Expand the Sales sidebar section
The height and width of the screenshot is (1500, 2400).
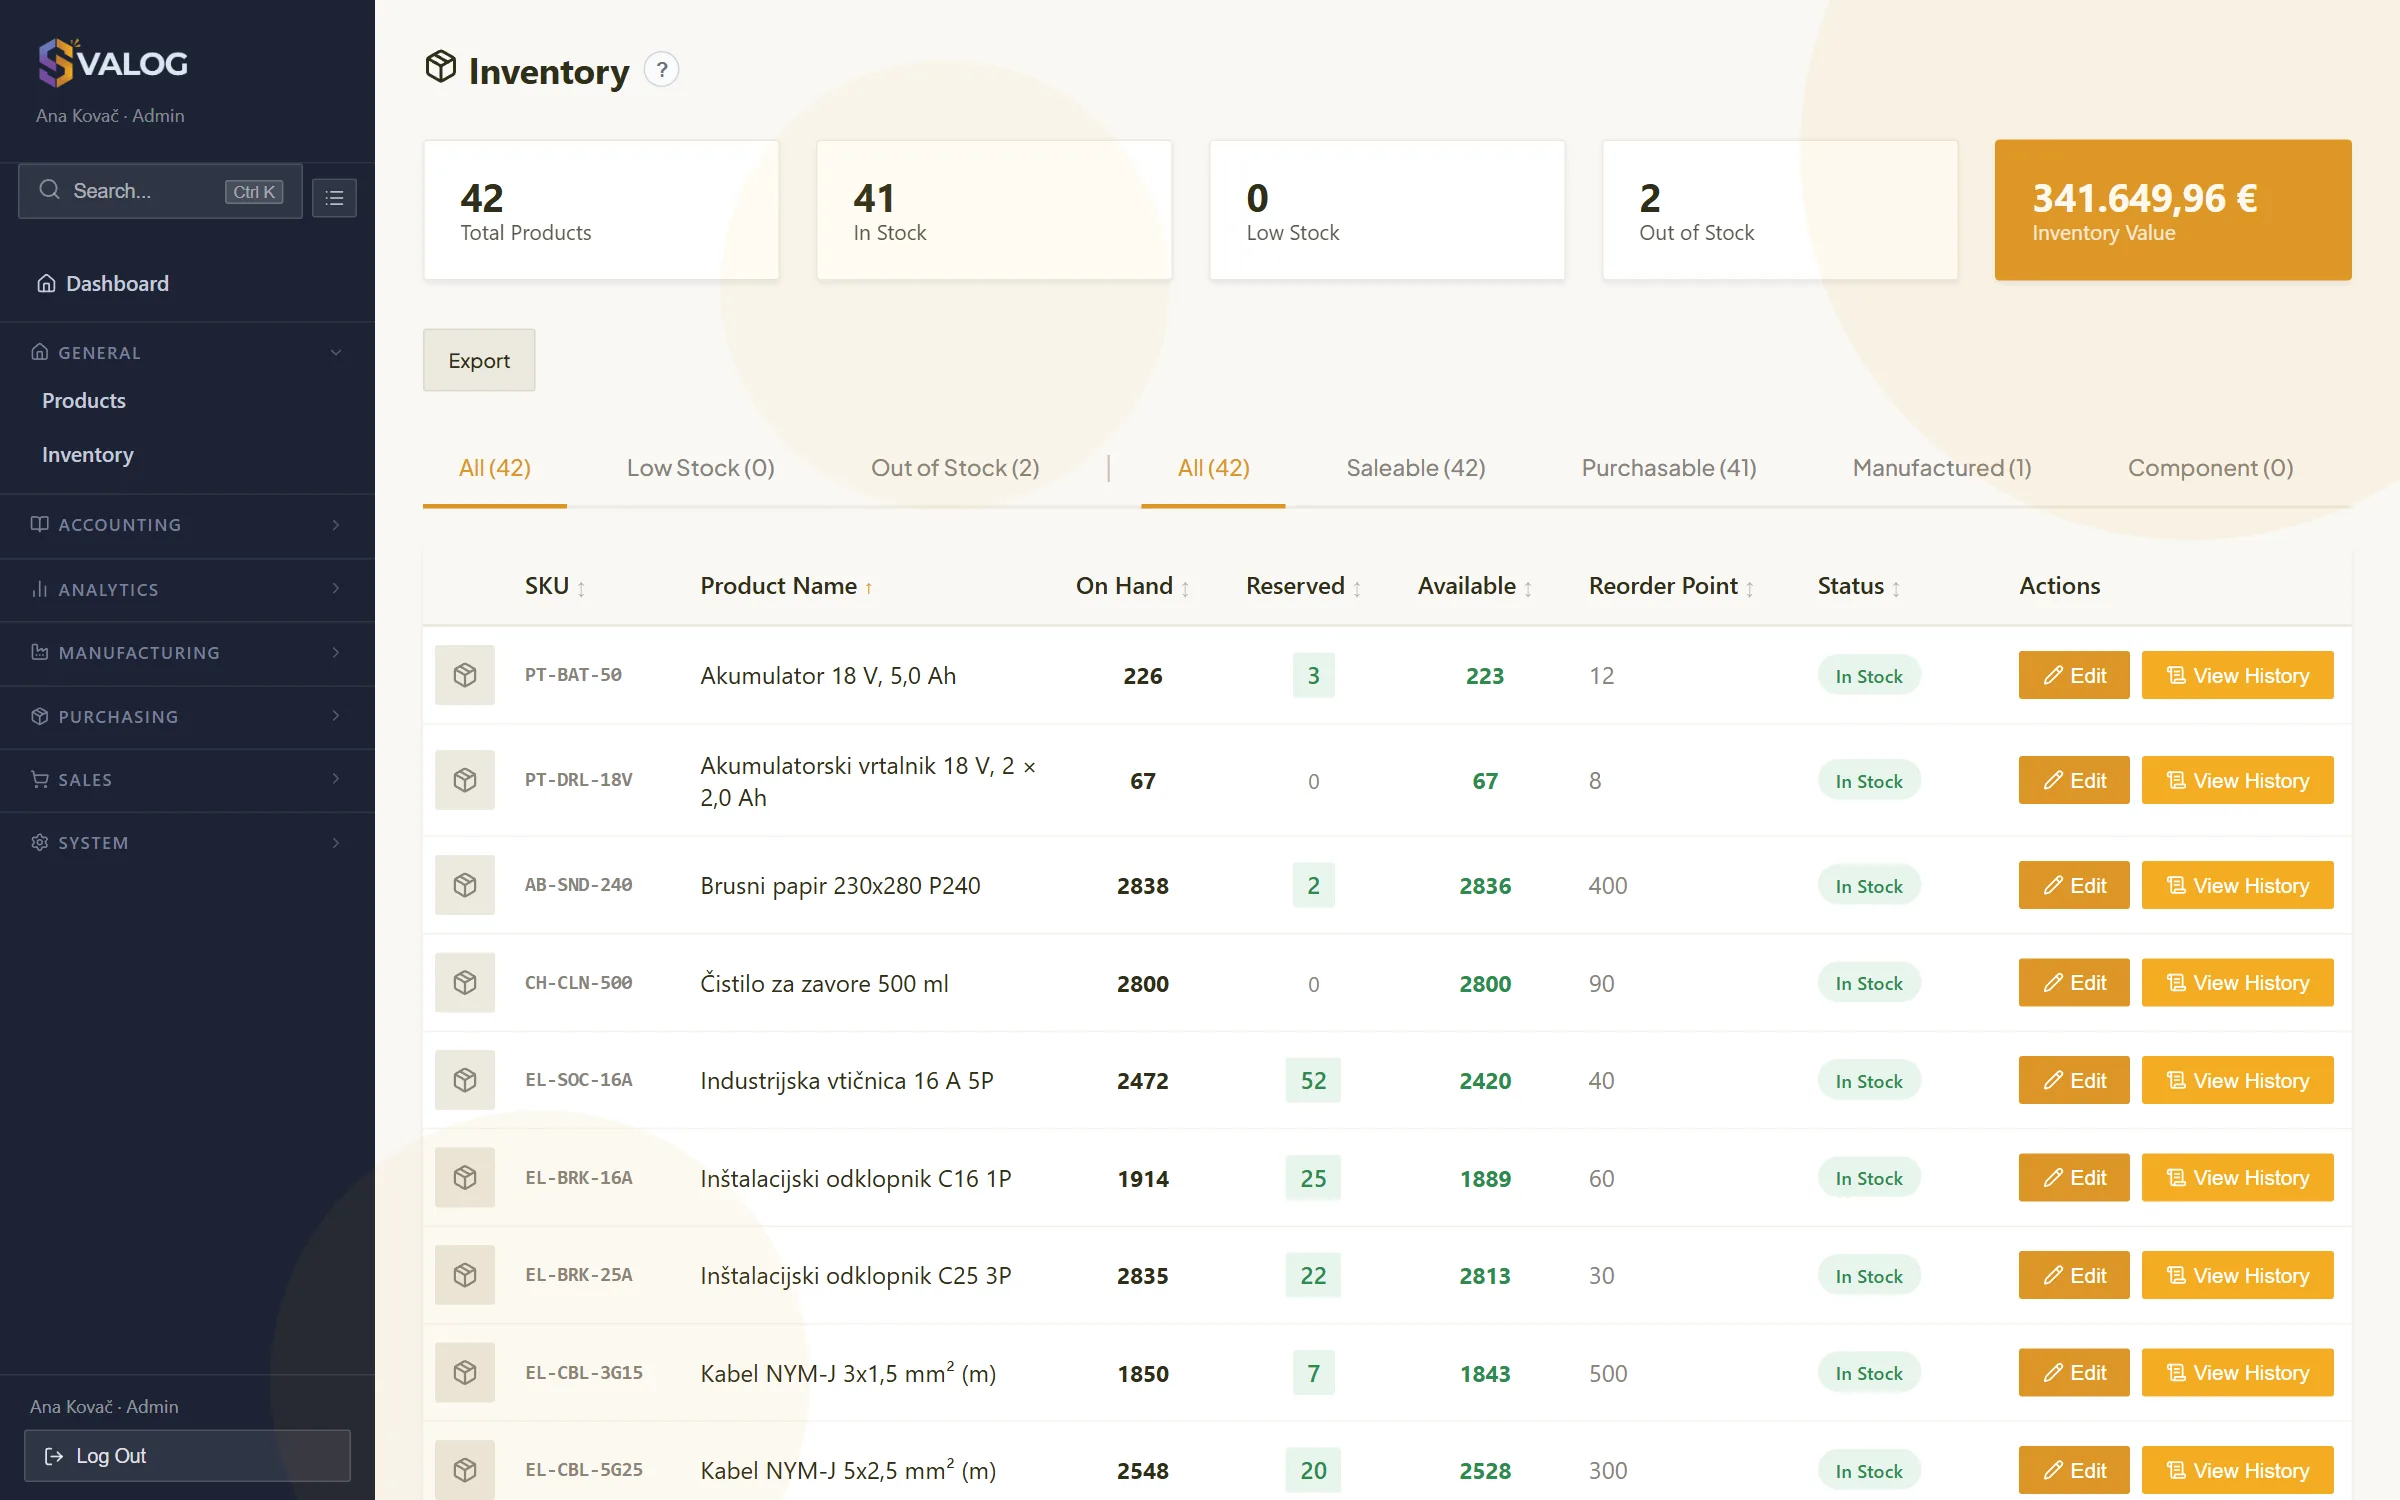pyautogui.click(x=187, y=780)
